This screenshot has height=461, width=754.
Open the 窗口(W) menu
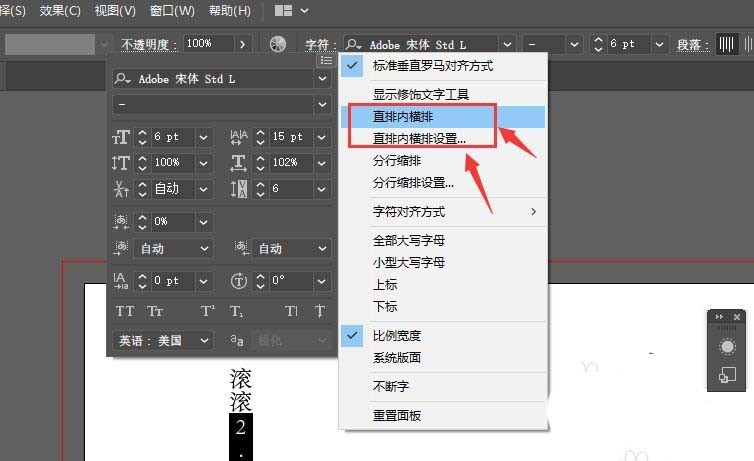pyautogui.click(x=172, y=11)
